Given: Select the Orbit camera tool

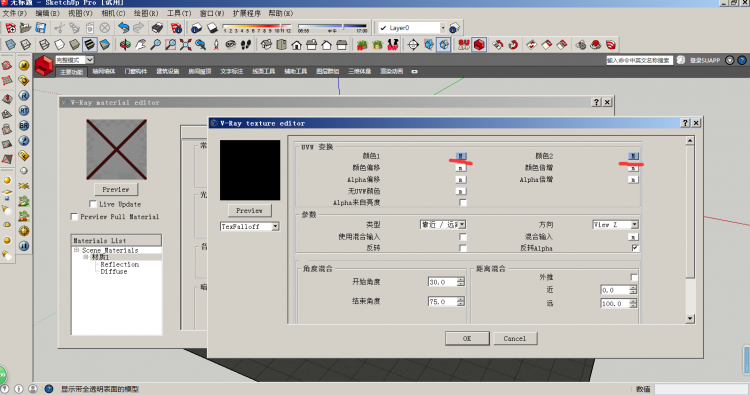Looking at the screenshot, I should 125,45.
